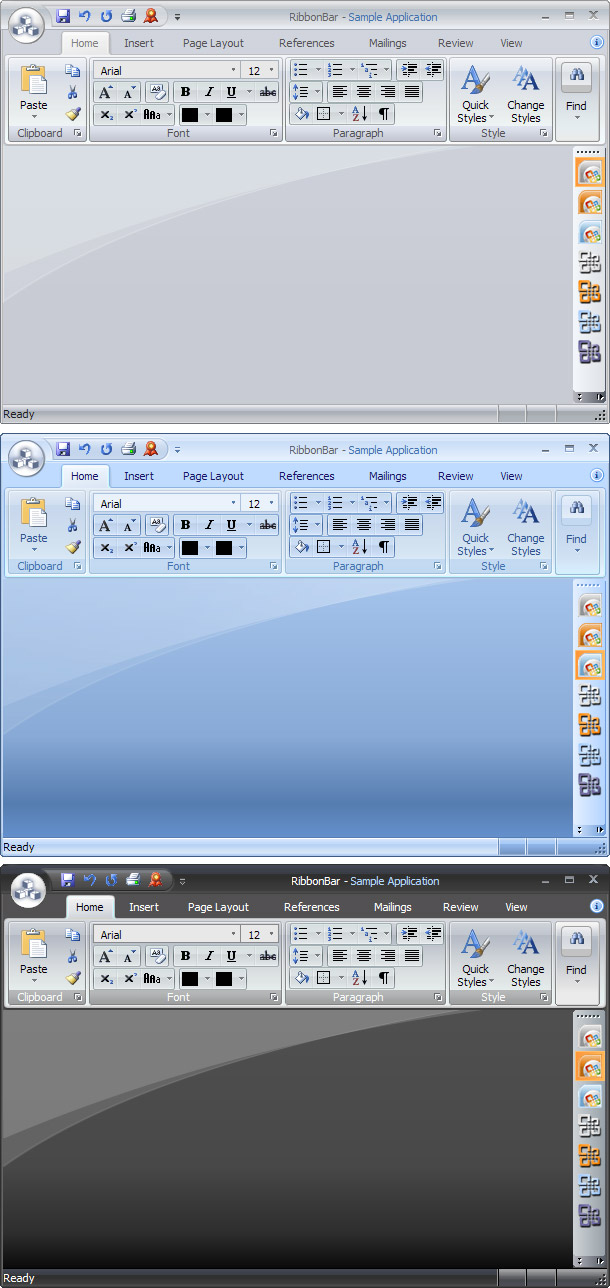Switch to Review tab in the blue window
The width and height of the screenshot is (610, 1288).
click(456, 476)
